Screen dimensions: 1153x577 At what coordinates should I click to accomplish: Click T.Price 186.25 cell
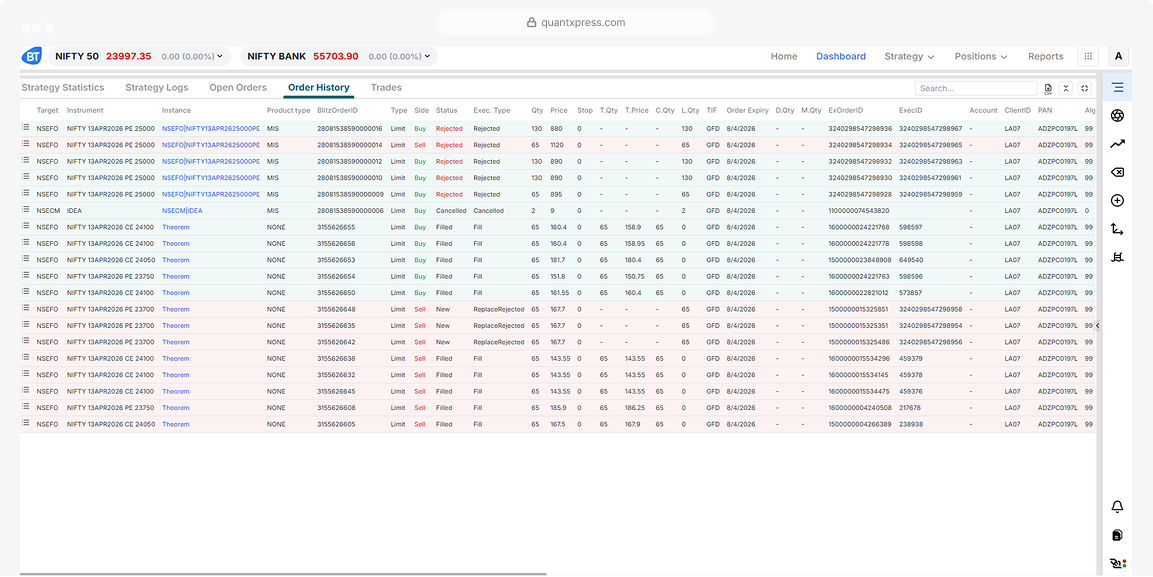[x=635, y=407]
